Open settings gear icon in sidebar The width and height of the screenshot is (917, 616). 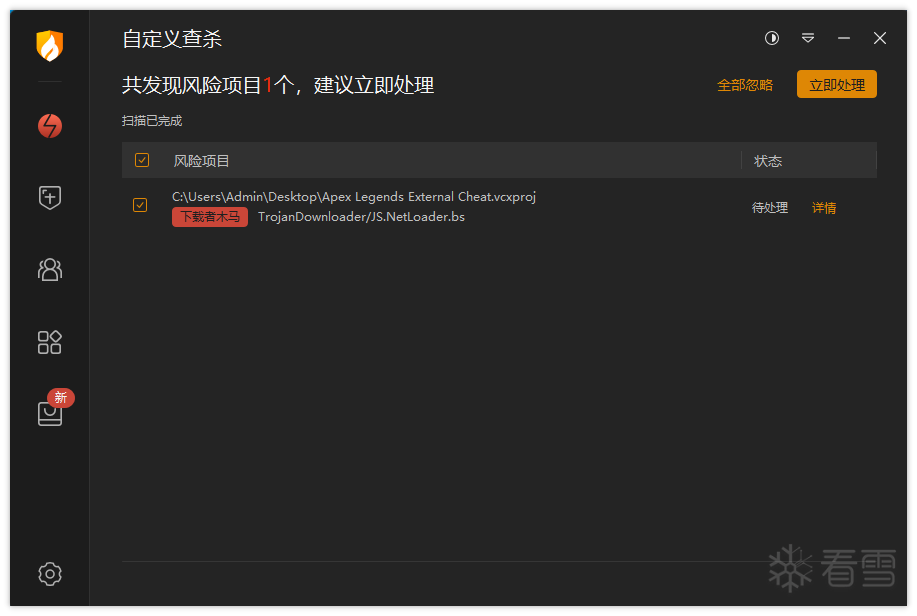click(50, 574)
